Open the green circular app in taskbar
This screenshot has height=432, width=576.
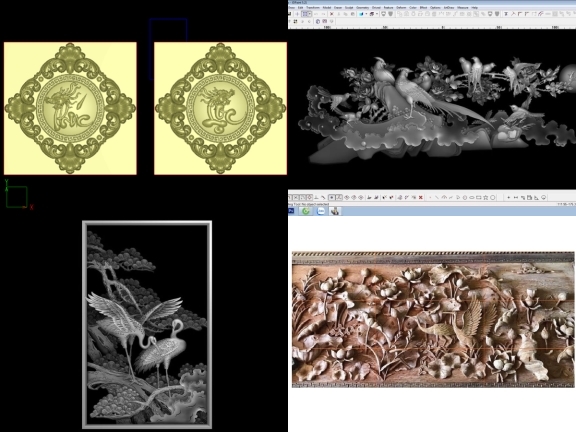[306, 211]
